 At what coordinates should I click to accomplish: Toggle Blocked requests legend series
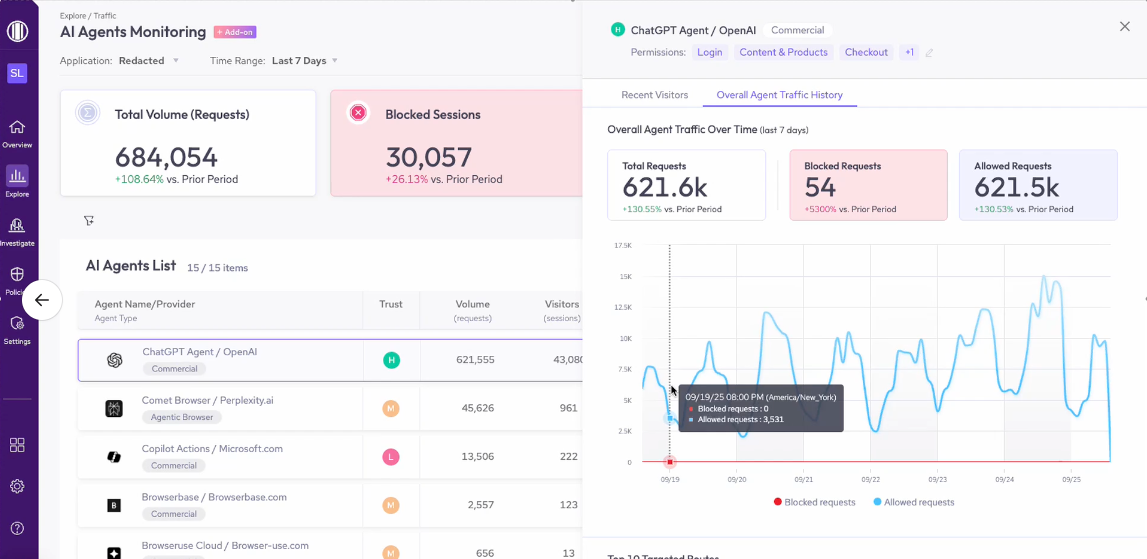pyautogui.click(x=814, y=502)
